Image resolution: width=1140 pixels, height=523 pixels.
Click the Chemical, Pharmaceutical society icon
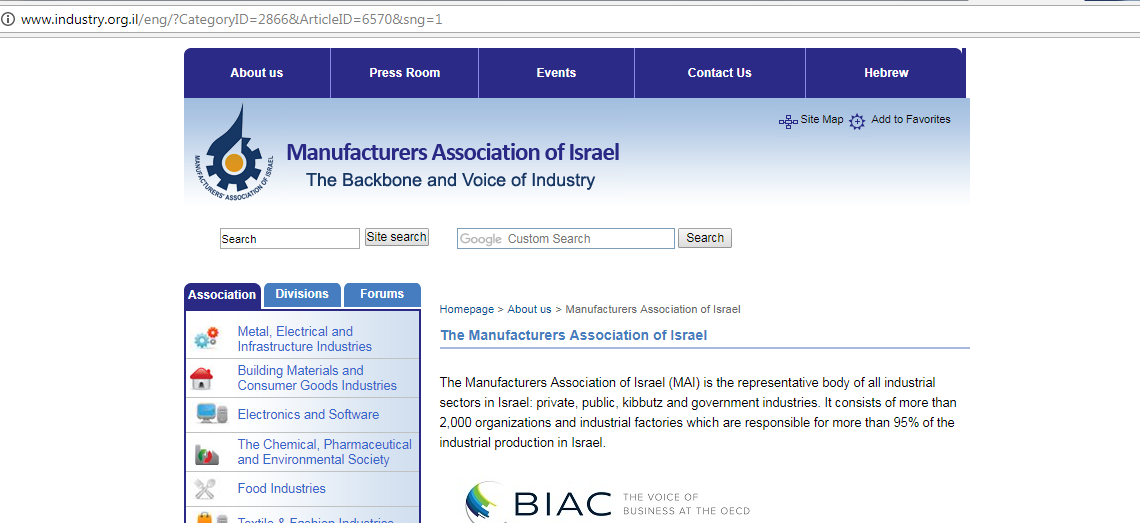tap(206, 454)
